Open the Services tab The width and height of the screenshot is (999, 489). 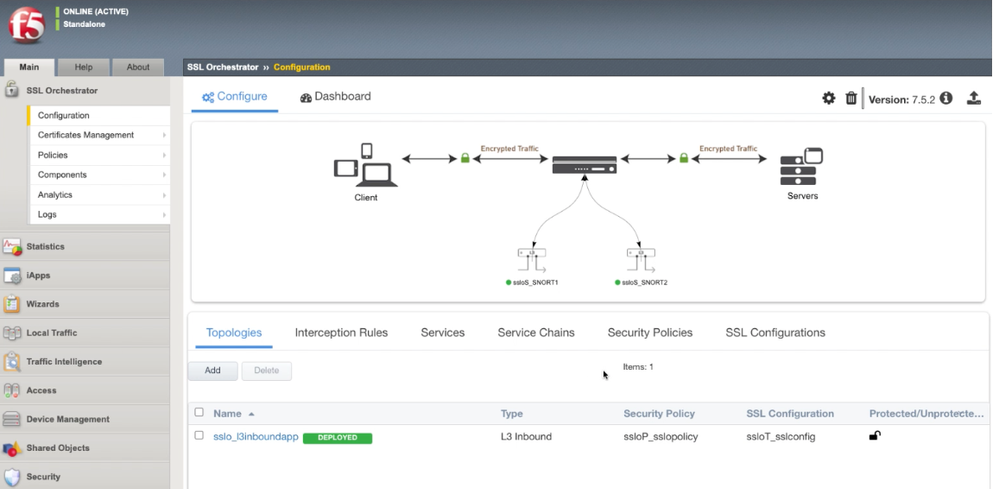point(443,332)
